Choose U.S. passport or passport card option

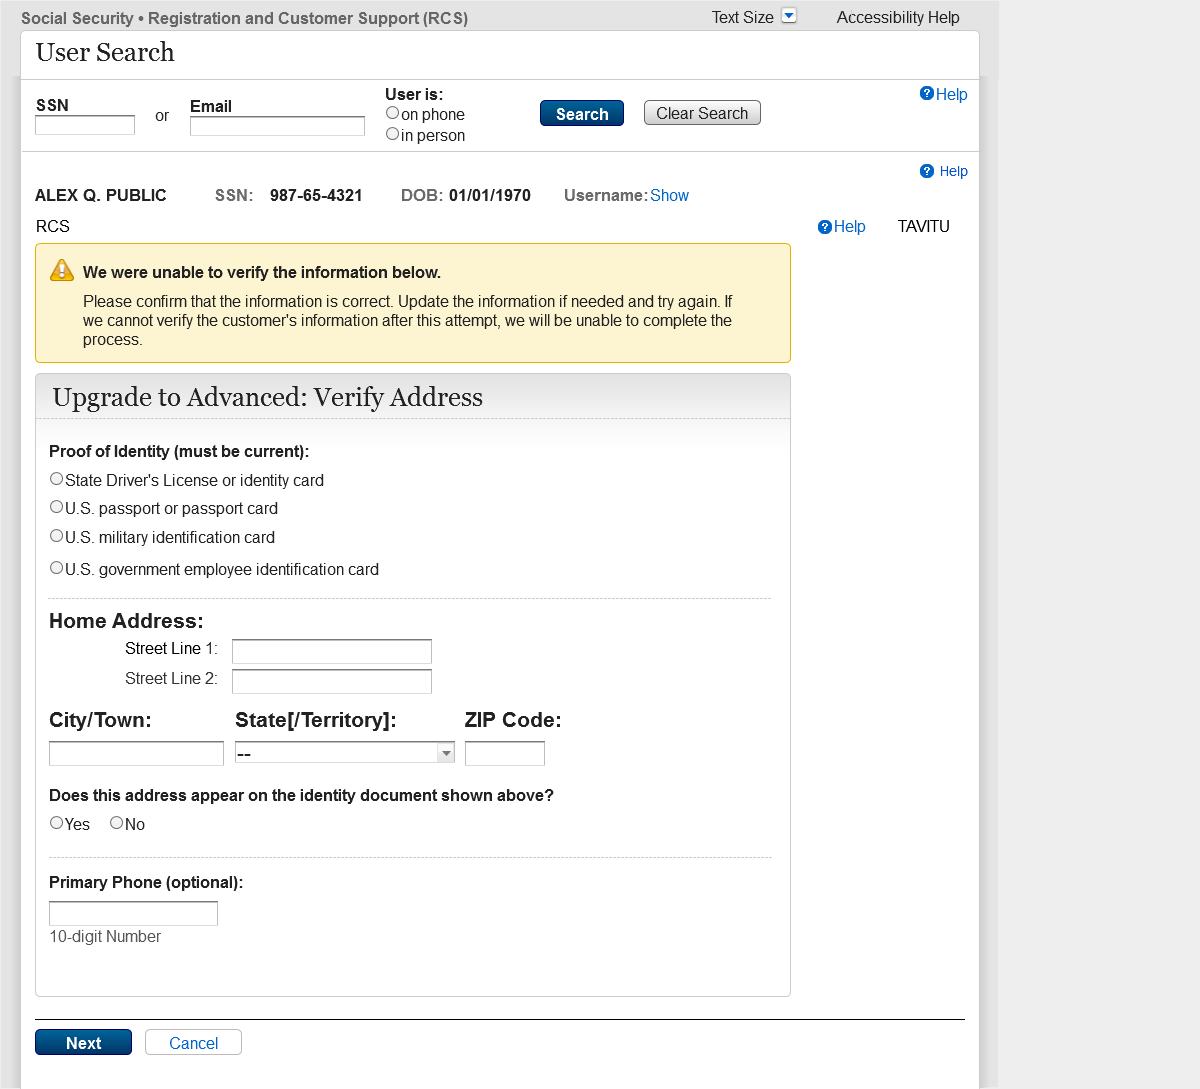point(57,507)
